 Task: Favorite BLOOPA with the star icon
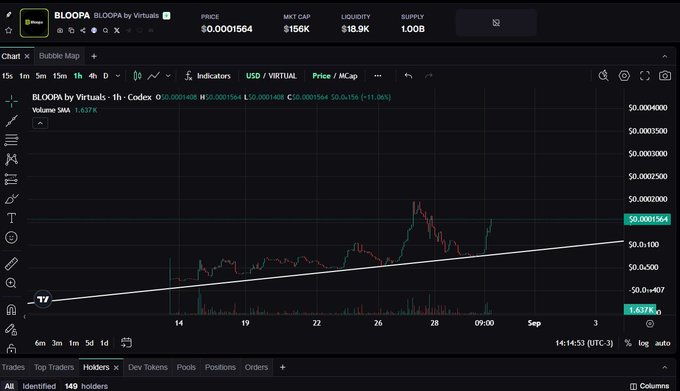(8, 30)
